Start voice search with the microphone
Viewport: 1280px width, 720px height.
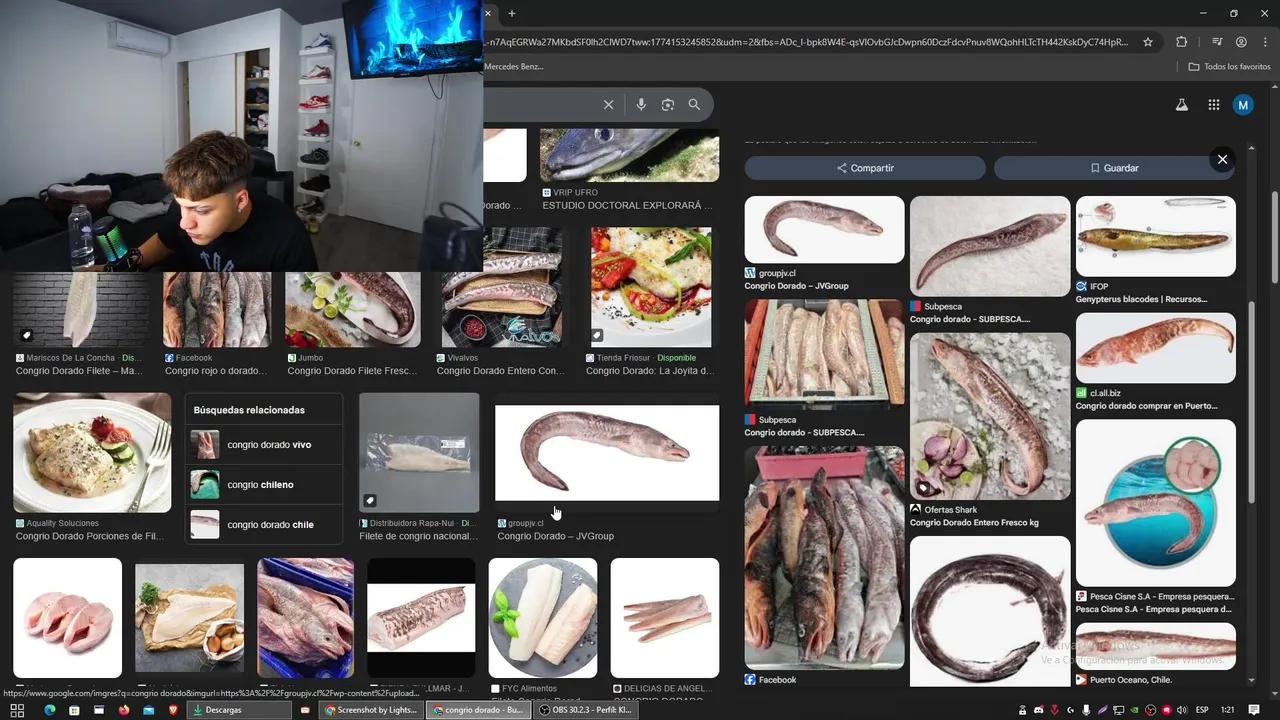[x=641, y=105]
